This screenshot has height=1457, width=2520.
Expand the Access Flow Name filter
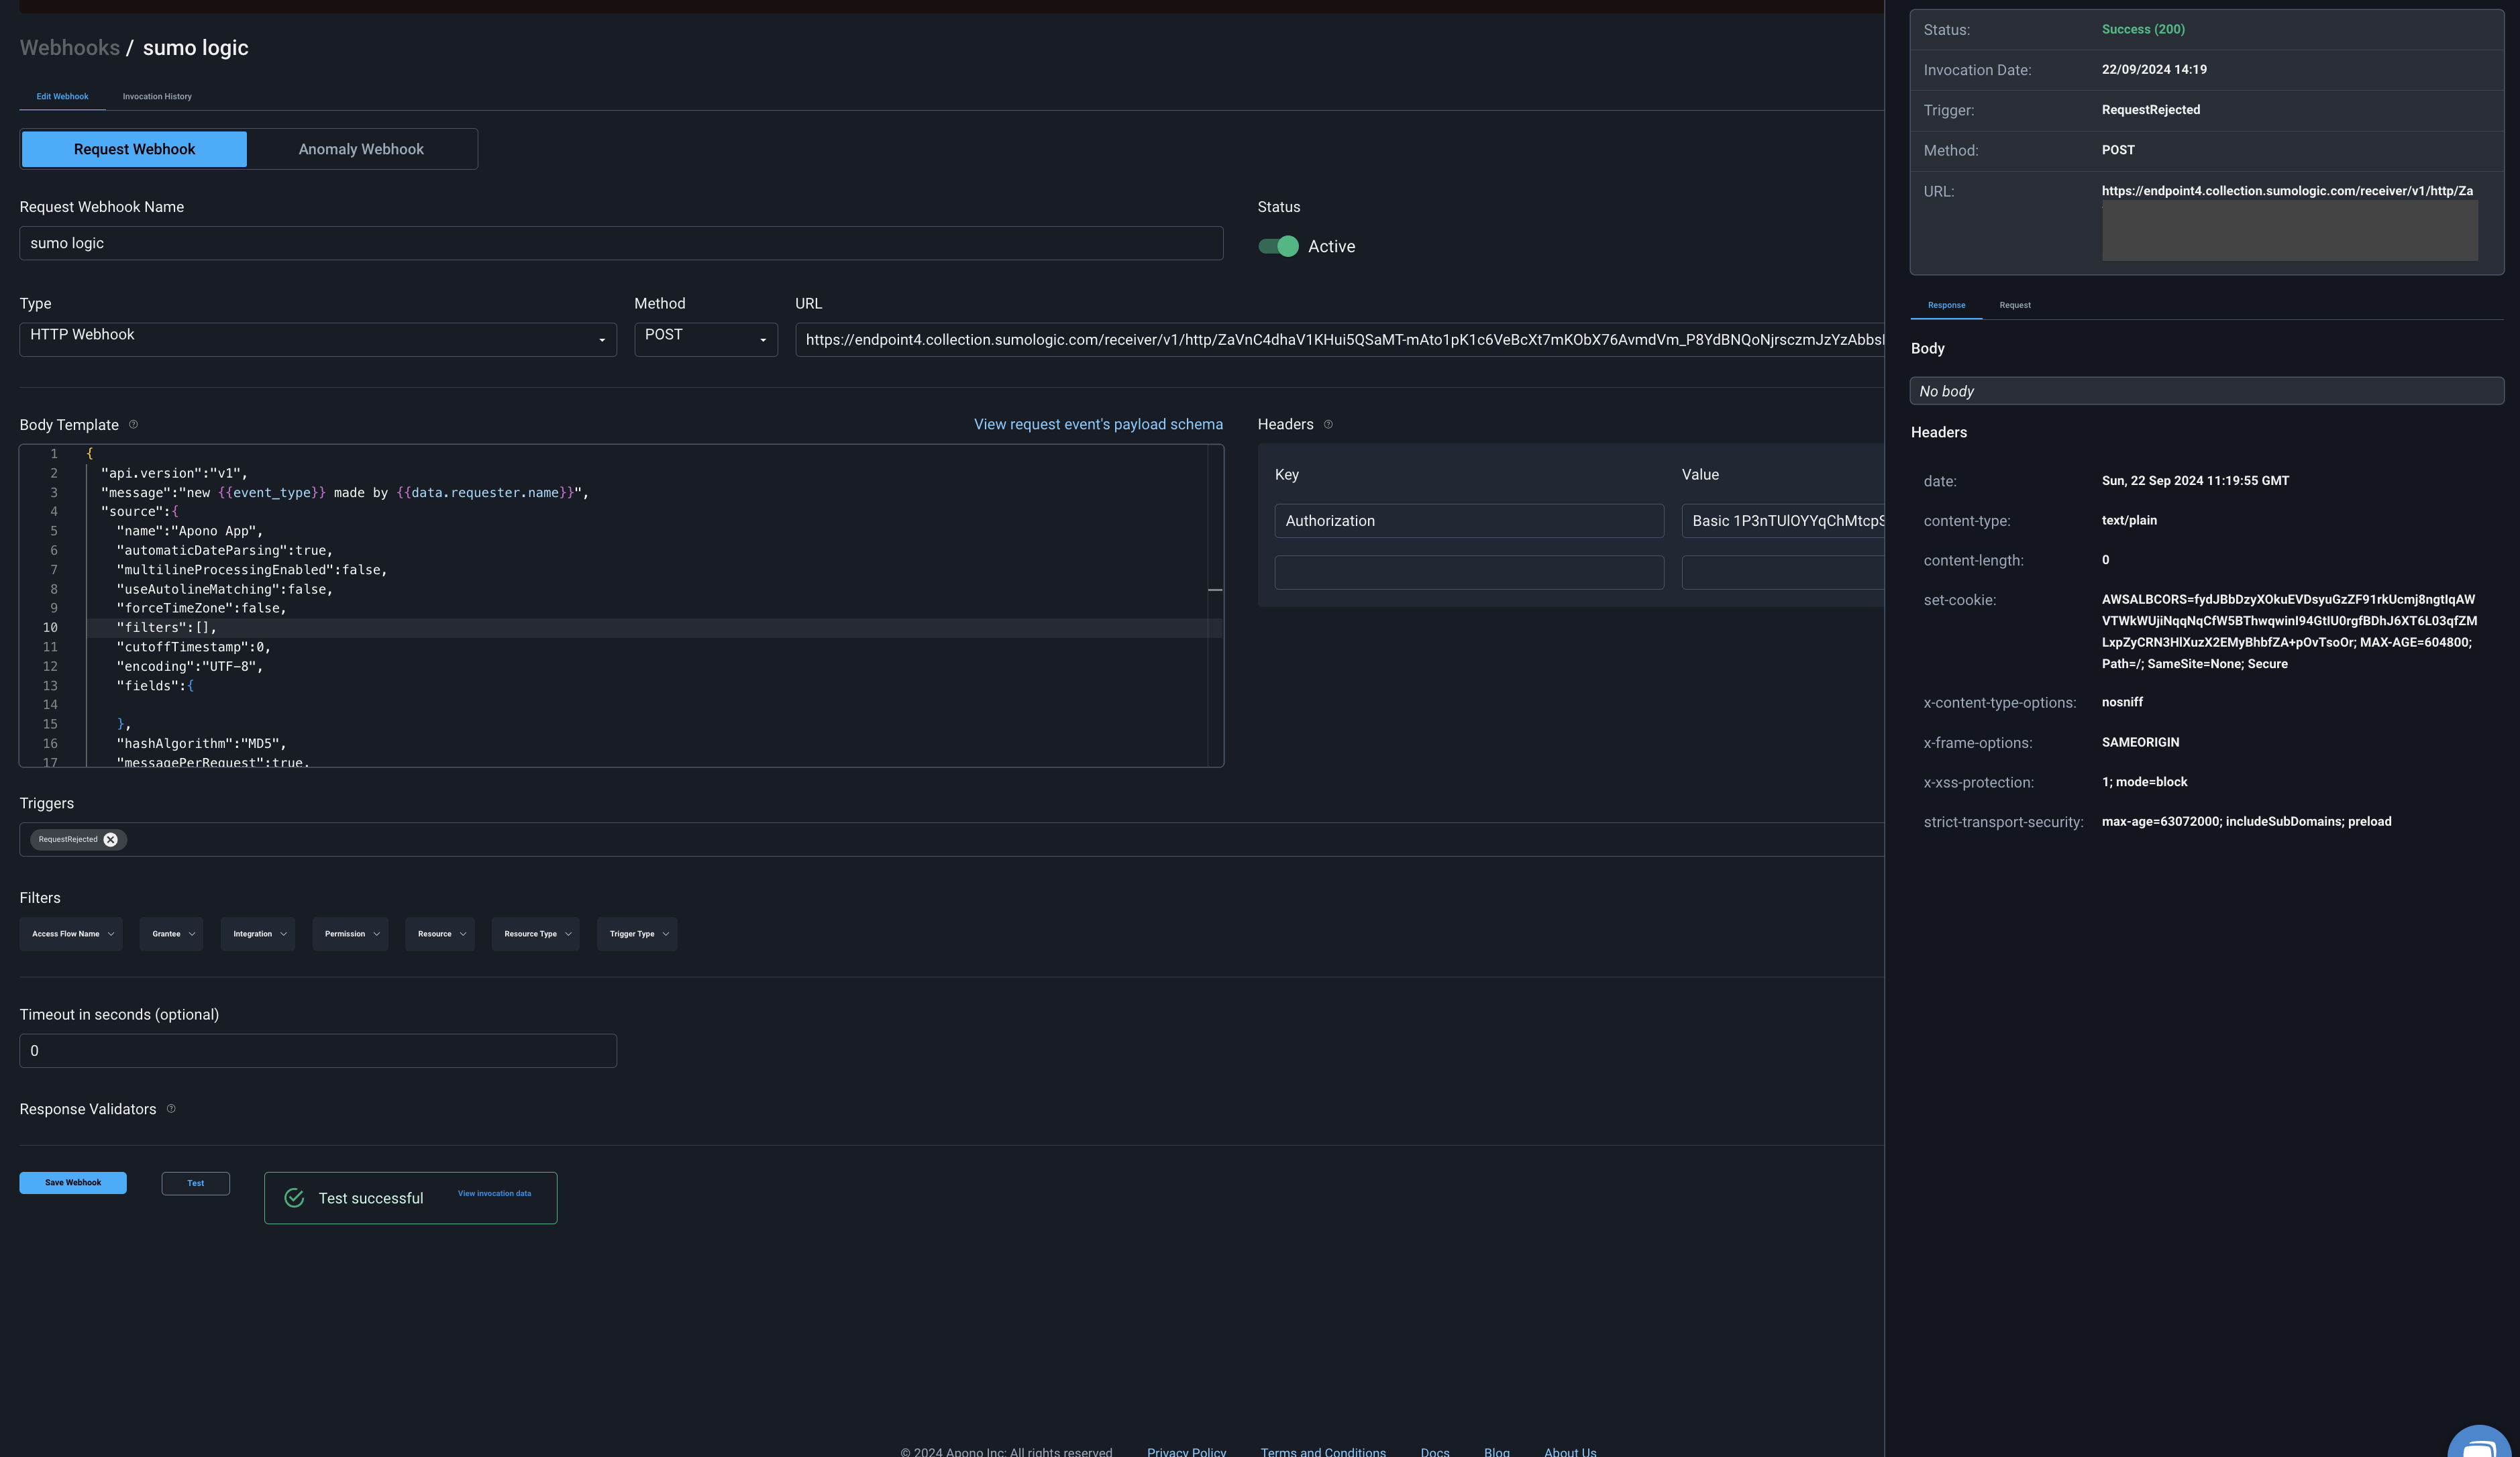[x=71, y=933]
